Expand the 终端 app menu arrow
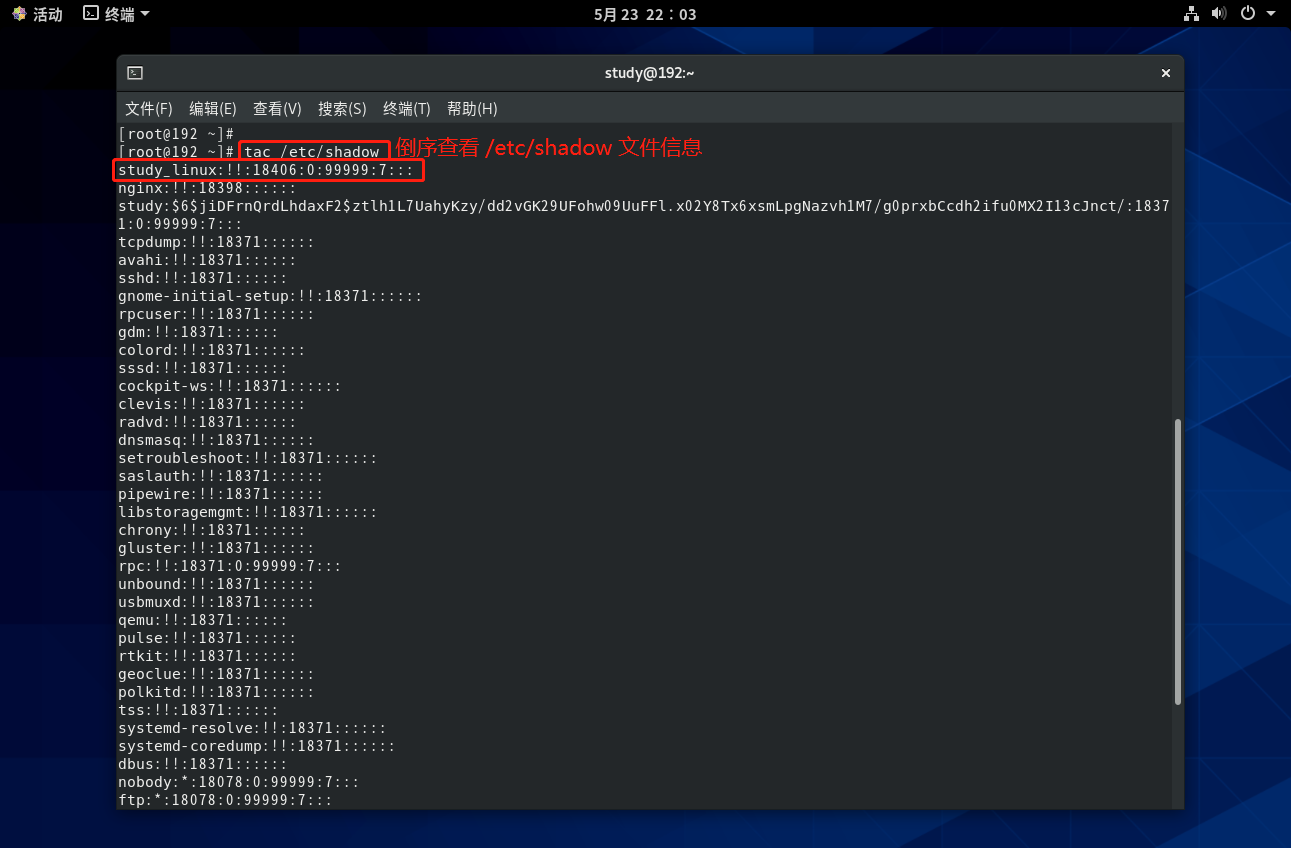Viewport: 1291px width, 848px height. (145, 14)
